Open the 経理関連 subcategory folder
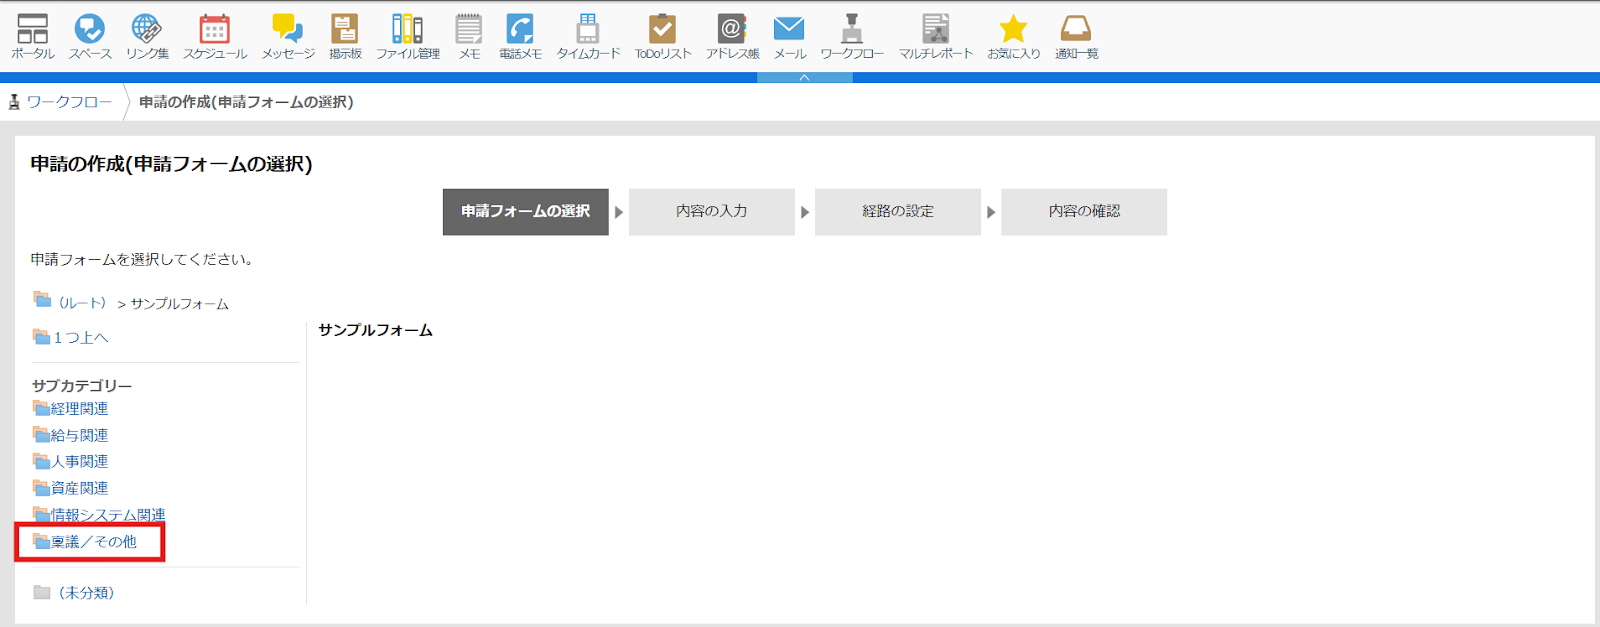This screenshot has width=1600, height=627. tap(79, 409)
